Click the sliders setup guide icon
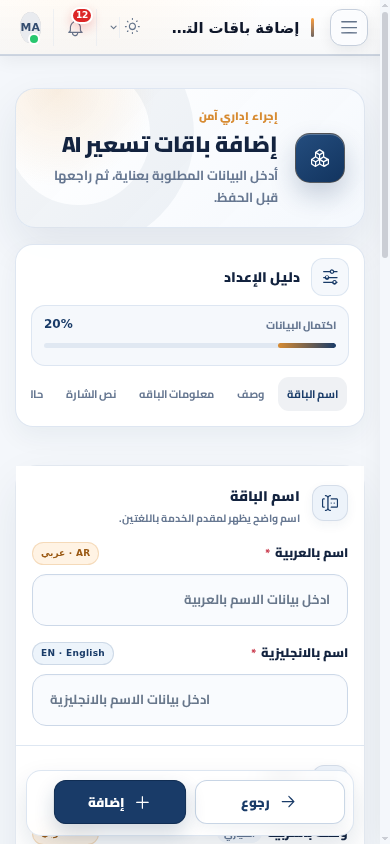390x844 pixels. tap(330, 277)
